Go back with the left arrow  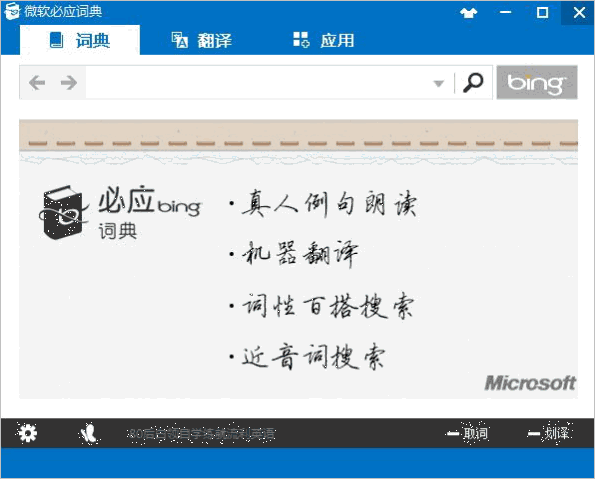pyautogui.click(x=37, y=82)
